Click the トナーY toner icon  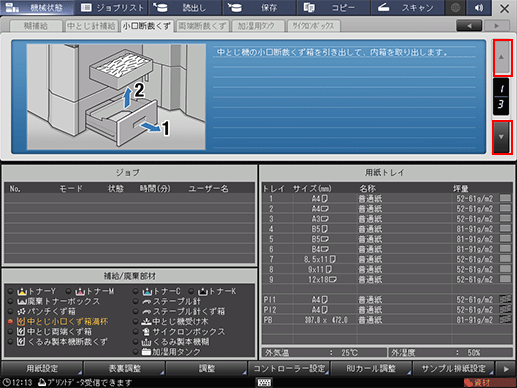22,292
